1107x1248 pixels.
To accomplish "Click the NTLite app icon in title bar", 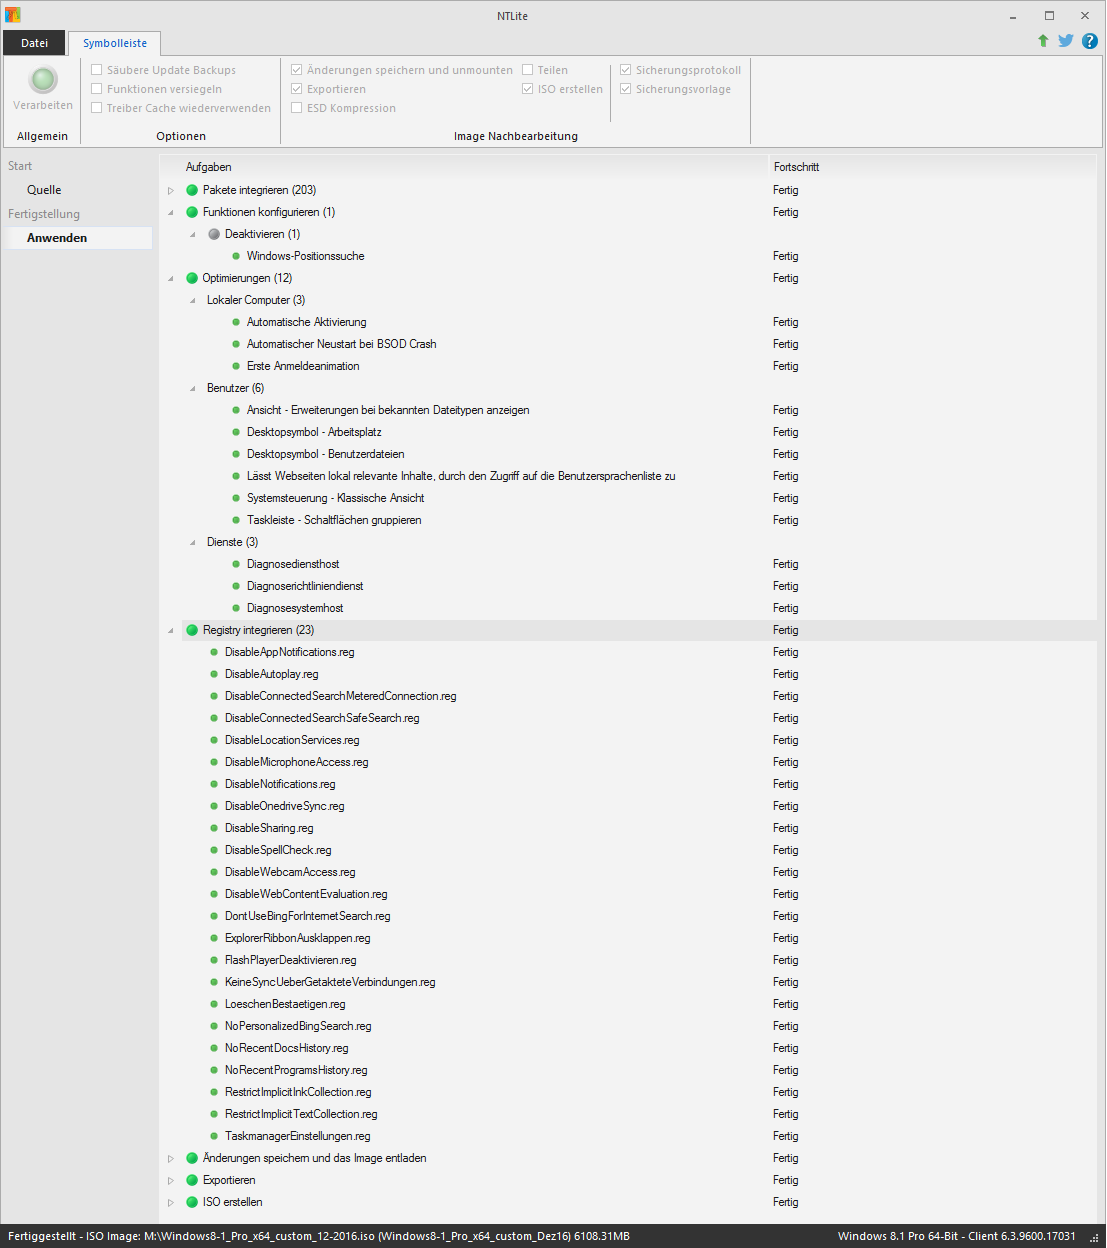I will coord(12,15).
